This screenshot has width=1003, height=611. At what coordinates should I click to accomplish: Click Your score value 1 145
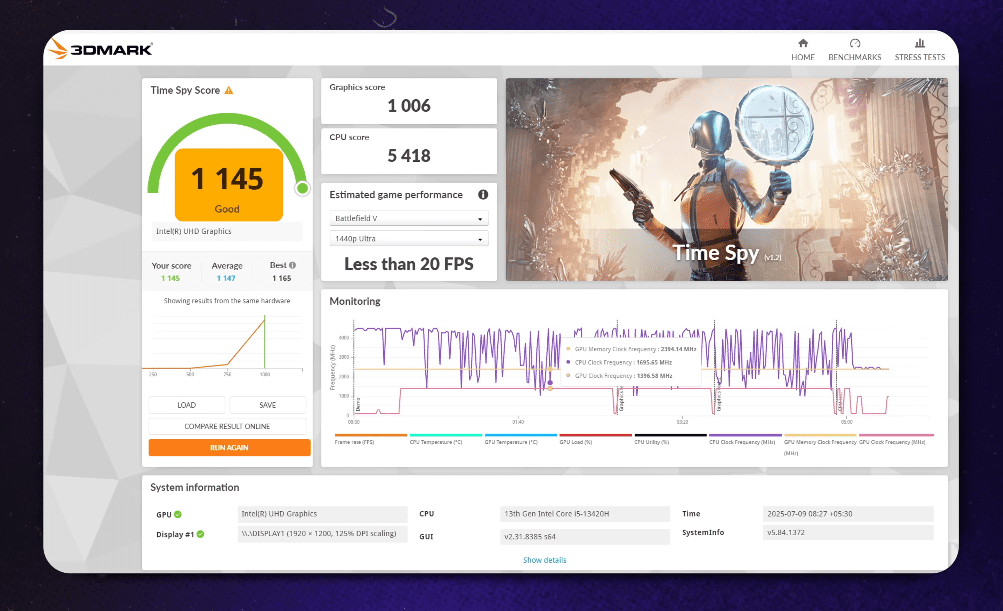click(170, 278)
